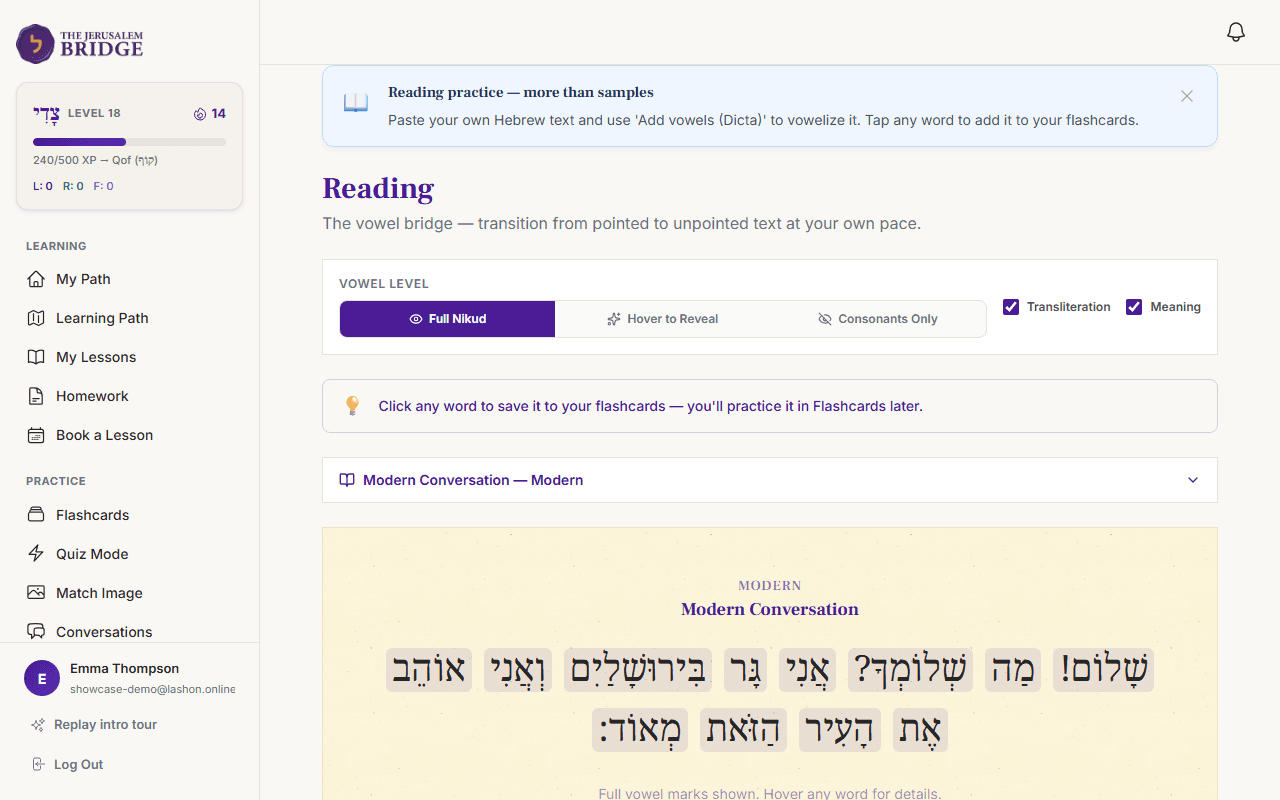The height and width of the screenshot is (800, 1280).
Task: Click the Replay intro tour sparkle icon
Action: (38, 725)
